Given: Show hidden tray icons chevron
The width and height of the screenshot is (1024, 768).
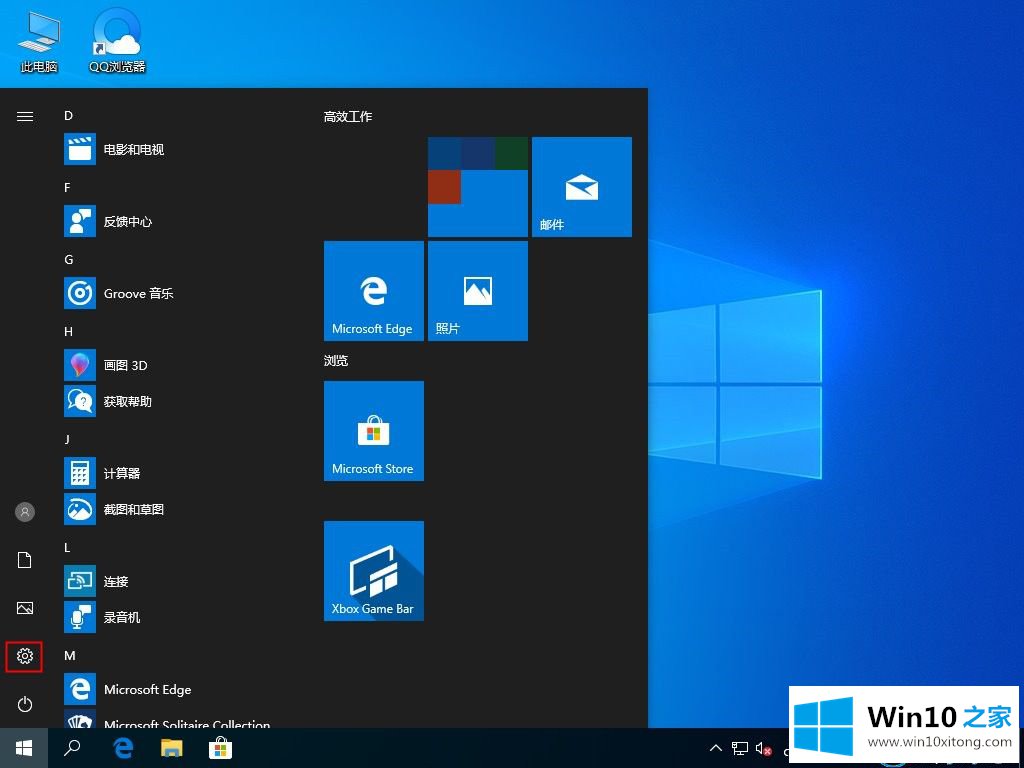Looking at the screenshot, I should (x=716, y=748).
